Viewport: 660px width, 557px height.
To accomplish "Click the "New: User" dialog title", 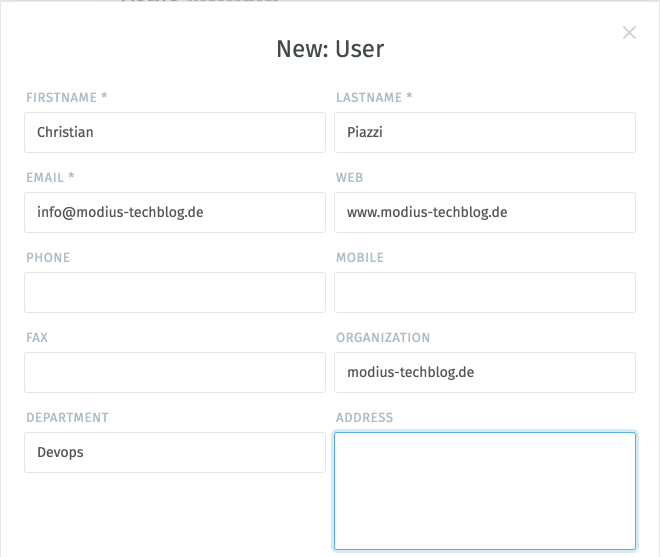I will point(330,49).
